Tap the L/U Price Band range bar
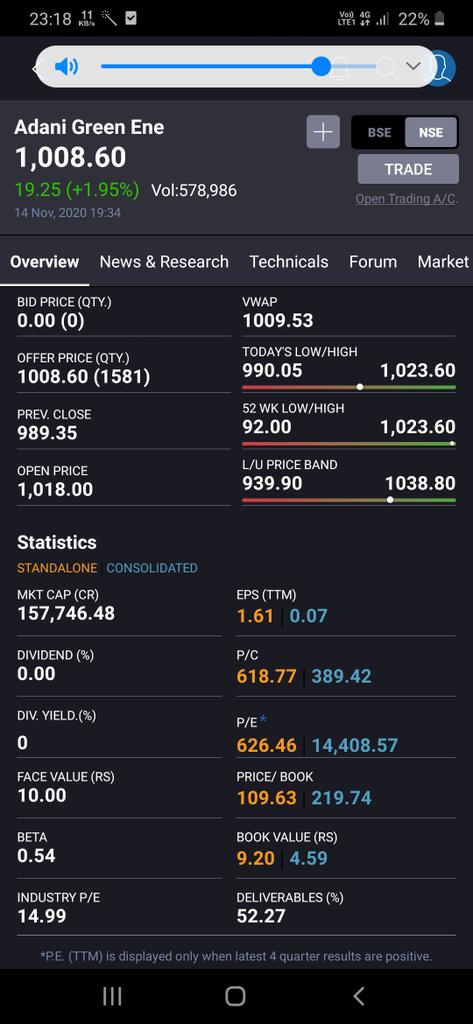Viewport: 473px width, 1024px height. 349,500
